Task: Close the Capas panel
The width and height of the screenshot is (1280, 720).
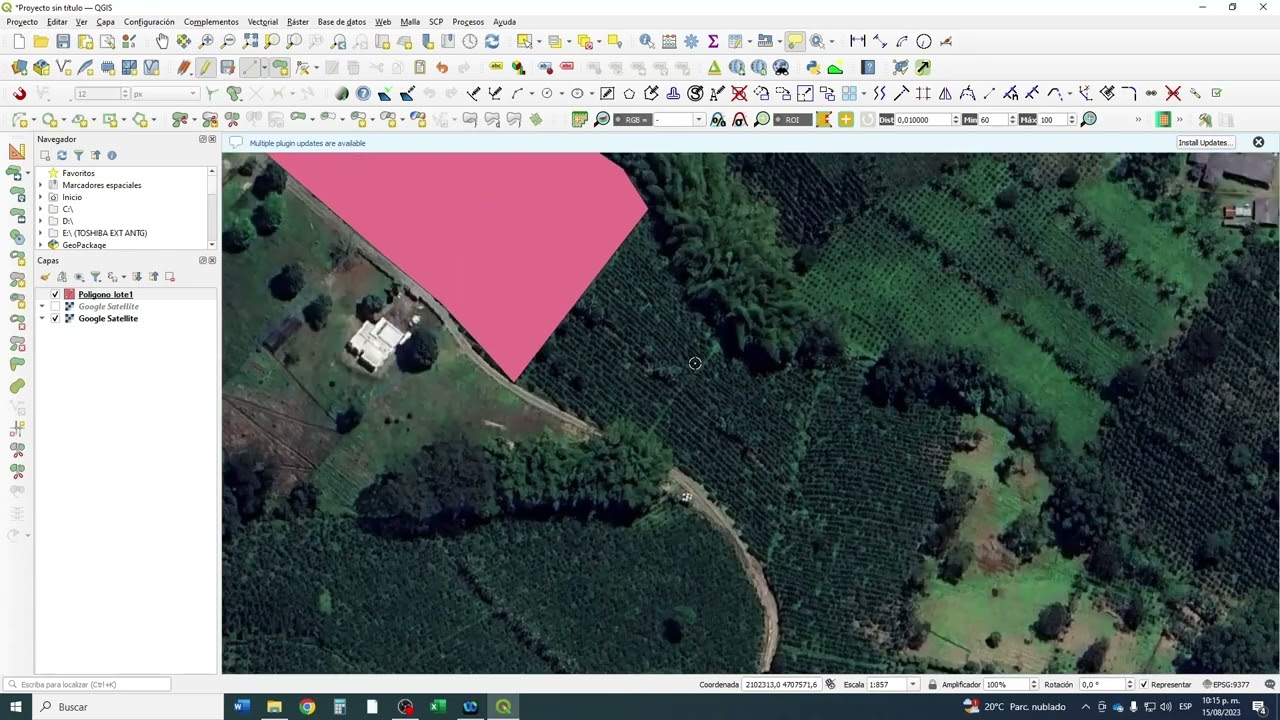Action: tap(212, 260)
